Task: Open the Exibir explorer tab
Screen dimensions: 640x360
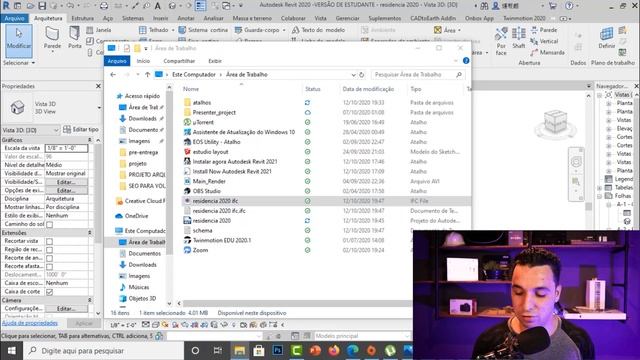Action: pyautogui.click(x=215, y=61)
